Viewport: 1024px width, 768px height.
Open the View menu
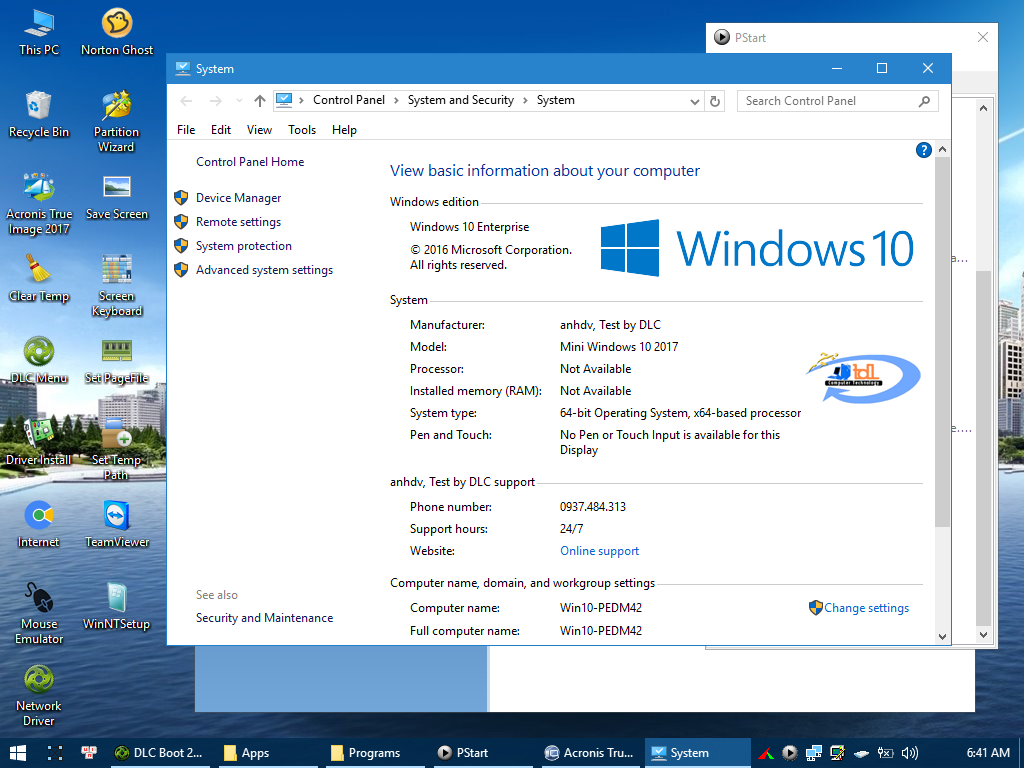pyautogui.click(x=259, y=130)
